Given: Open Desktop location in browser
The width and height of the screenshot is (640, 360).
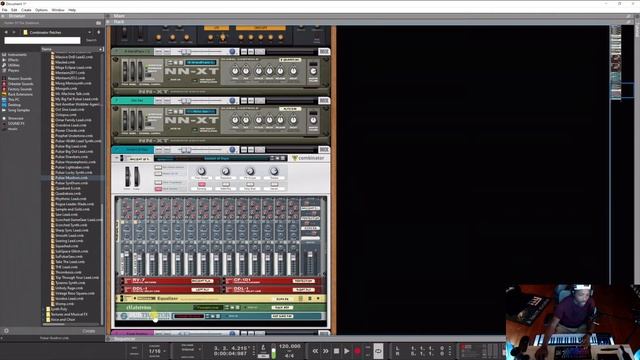Looking at the screenshot, I should pos(11,105).
